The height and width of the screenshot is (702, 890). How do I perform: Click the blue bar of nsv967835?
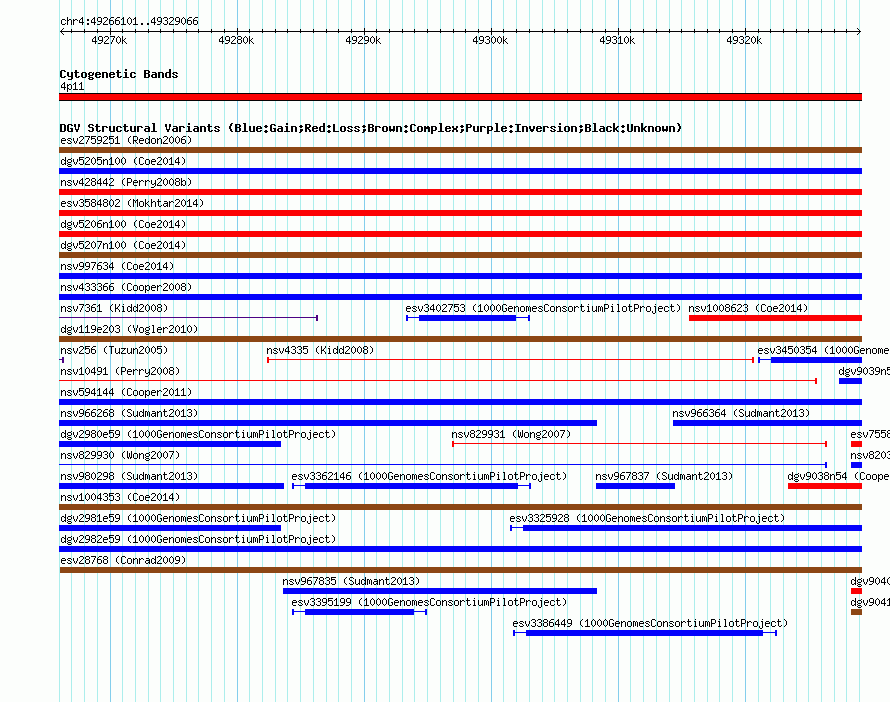440,591
